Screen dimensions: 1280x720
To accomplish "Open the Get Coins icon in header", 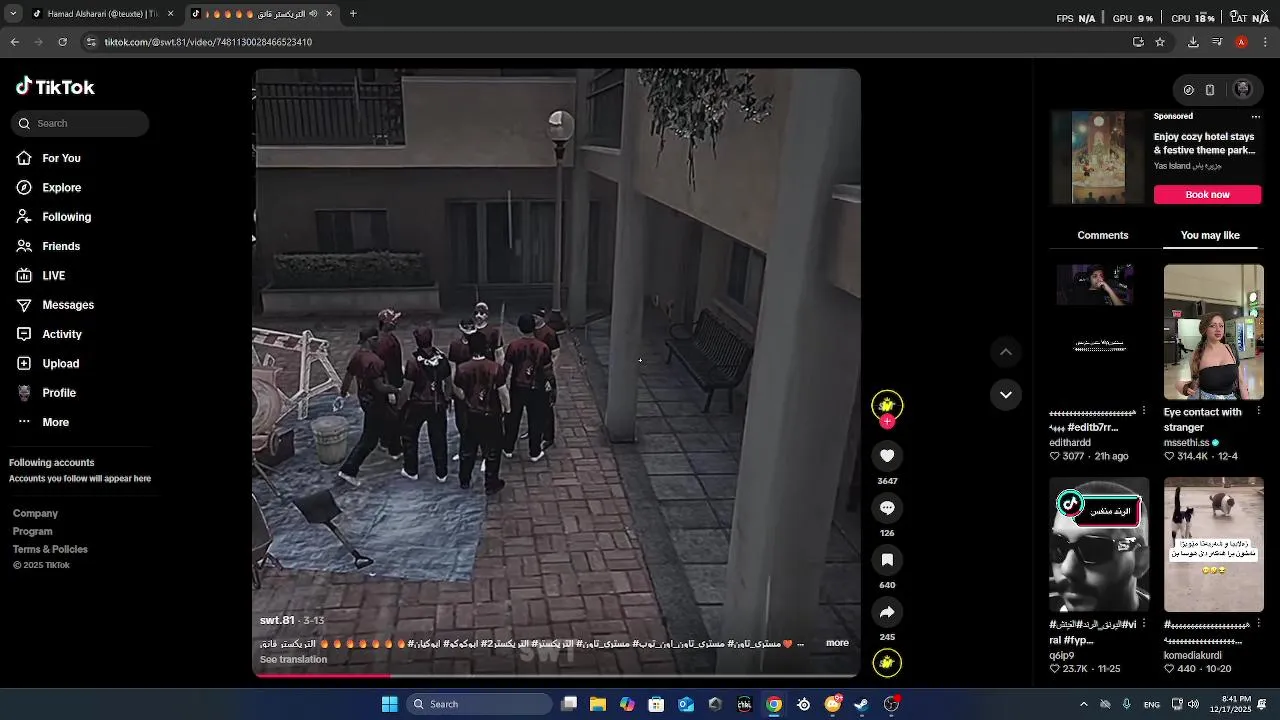I will click(x=1188, y=90).
